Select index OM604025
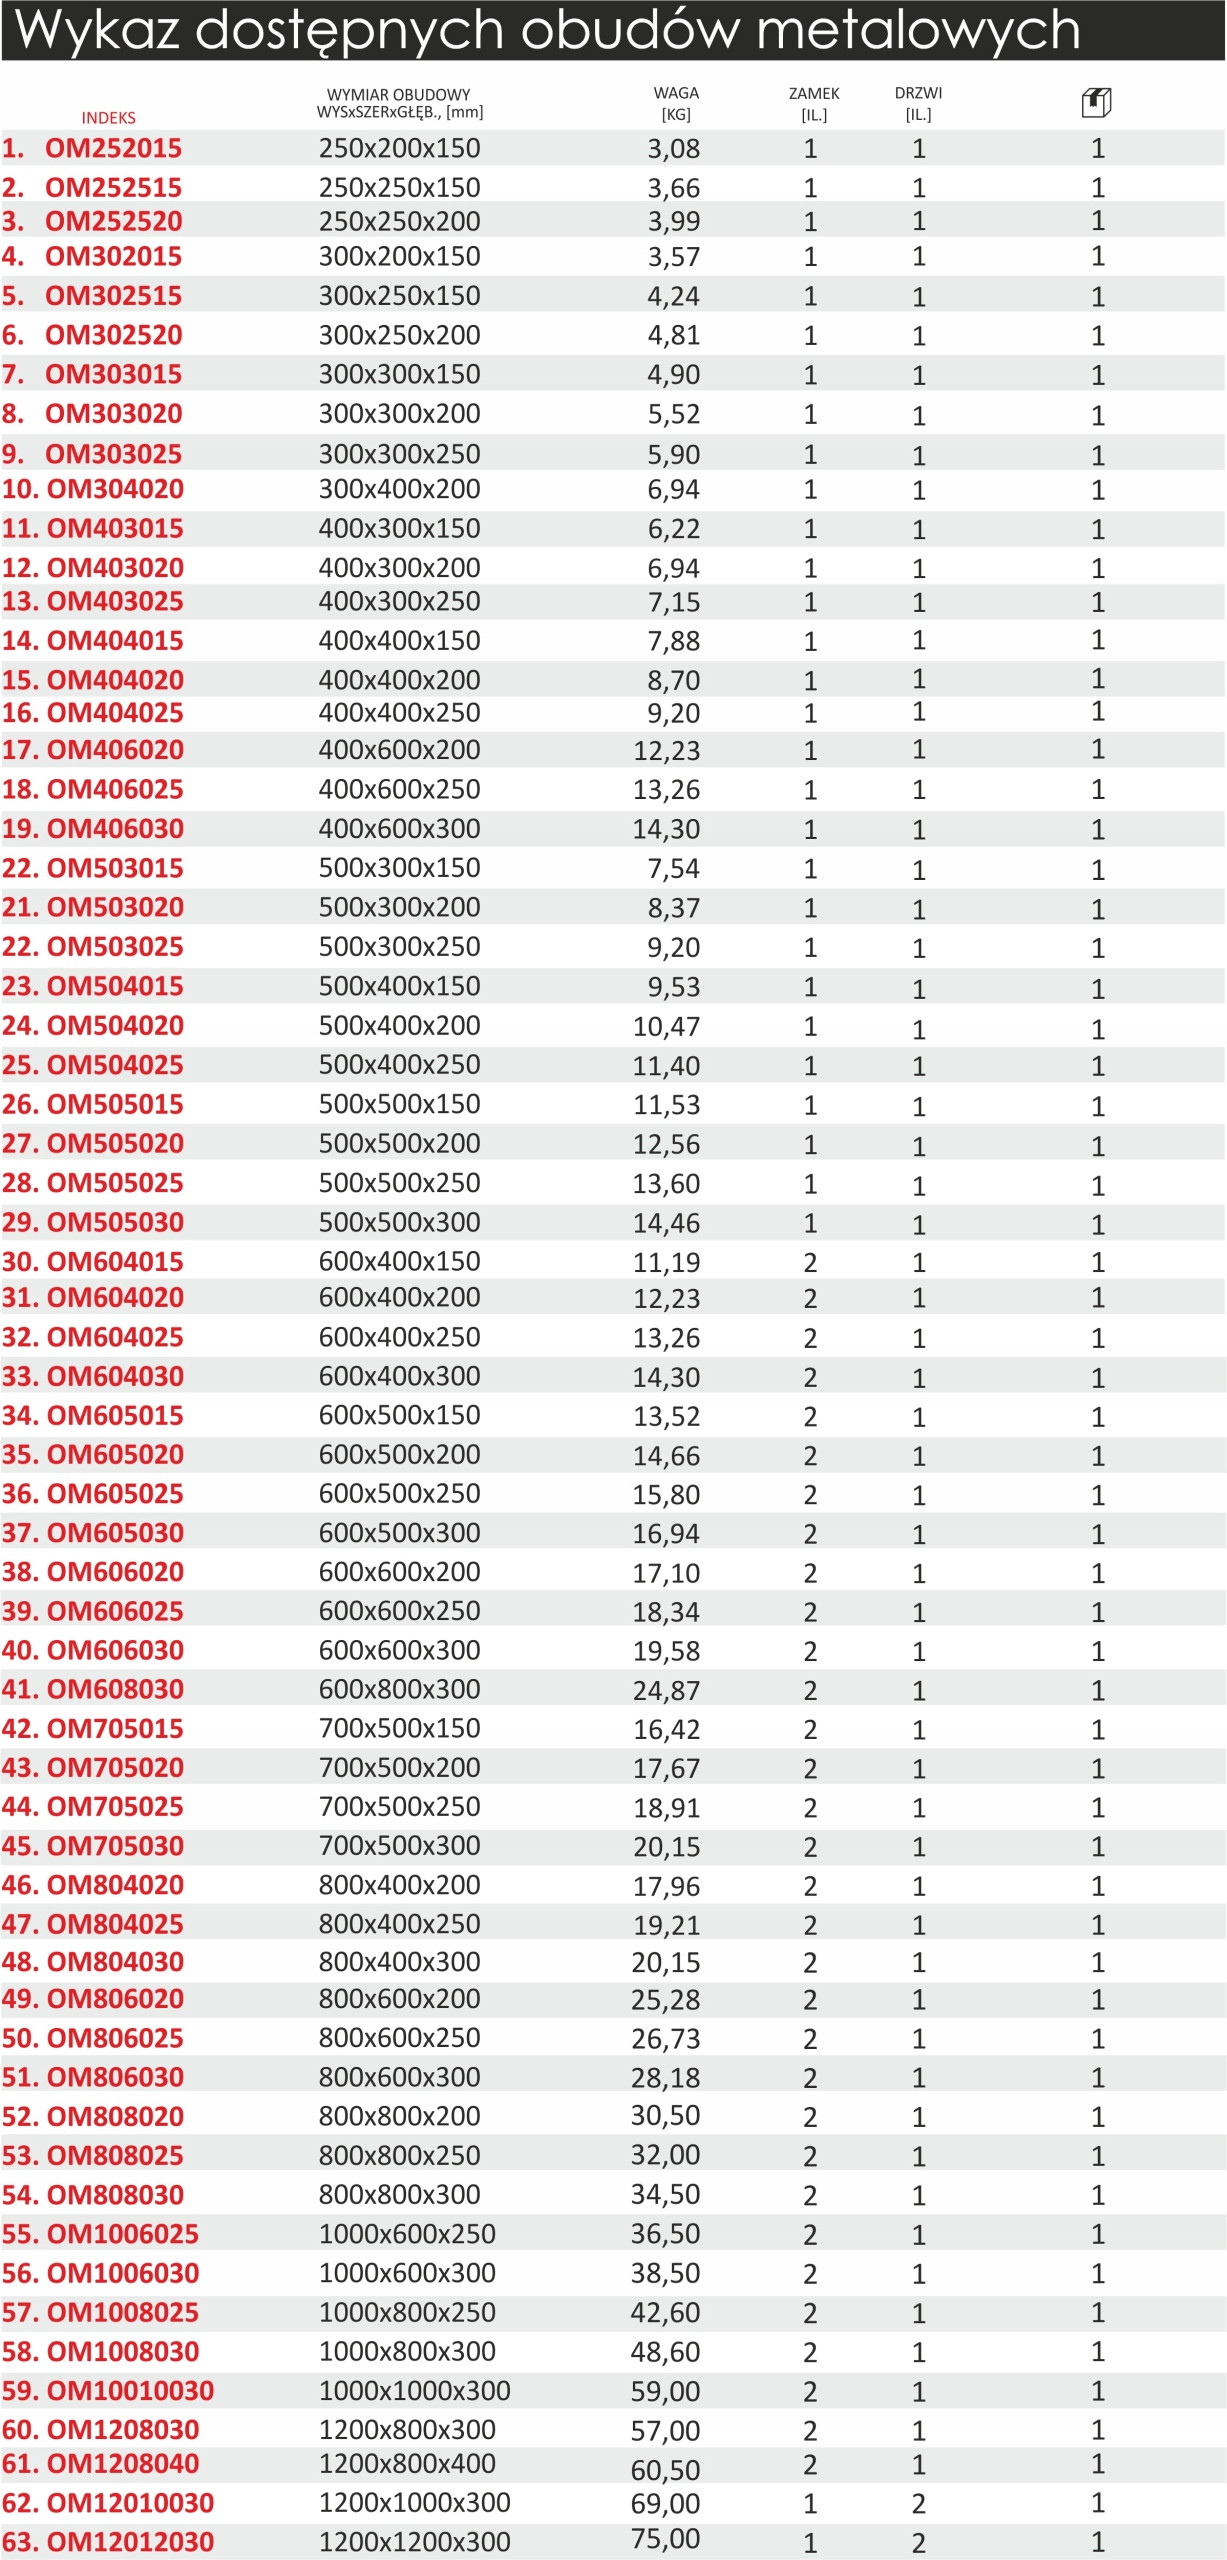 click(115, 1337)
